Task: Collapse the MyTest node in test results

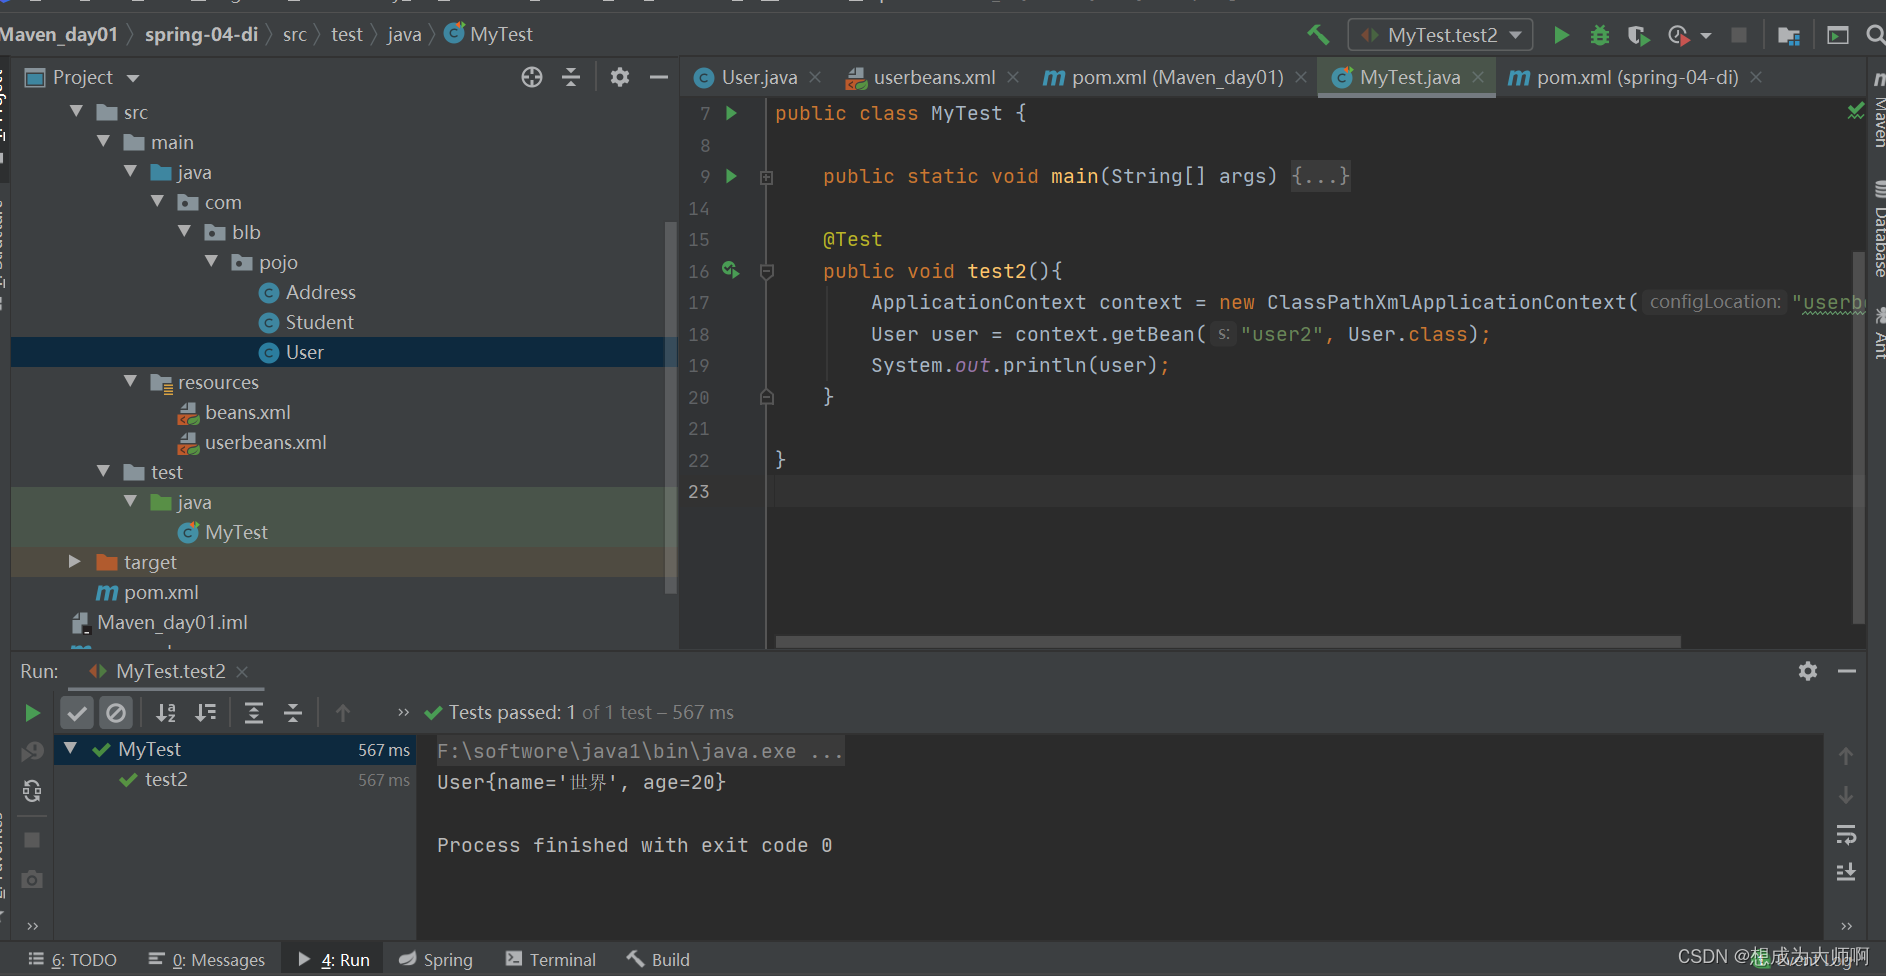Action: (71, 749)
